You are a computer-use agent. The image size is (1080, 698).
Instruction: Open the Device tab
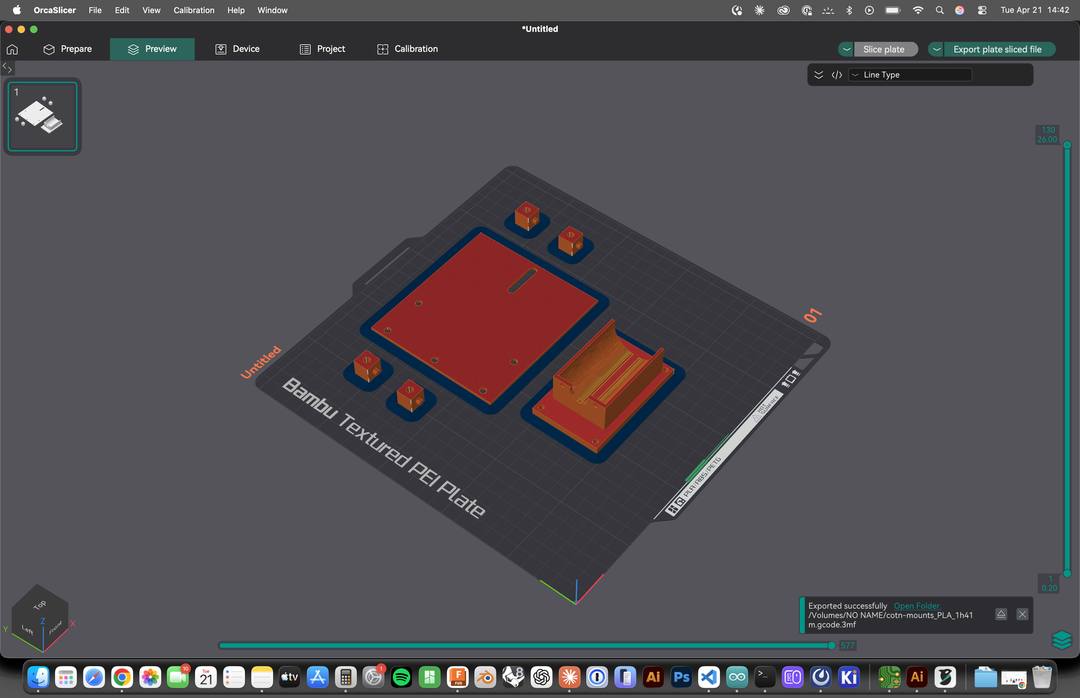(238, 49)
